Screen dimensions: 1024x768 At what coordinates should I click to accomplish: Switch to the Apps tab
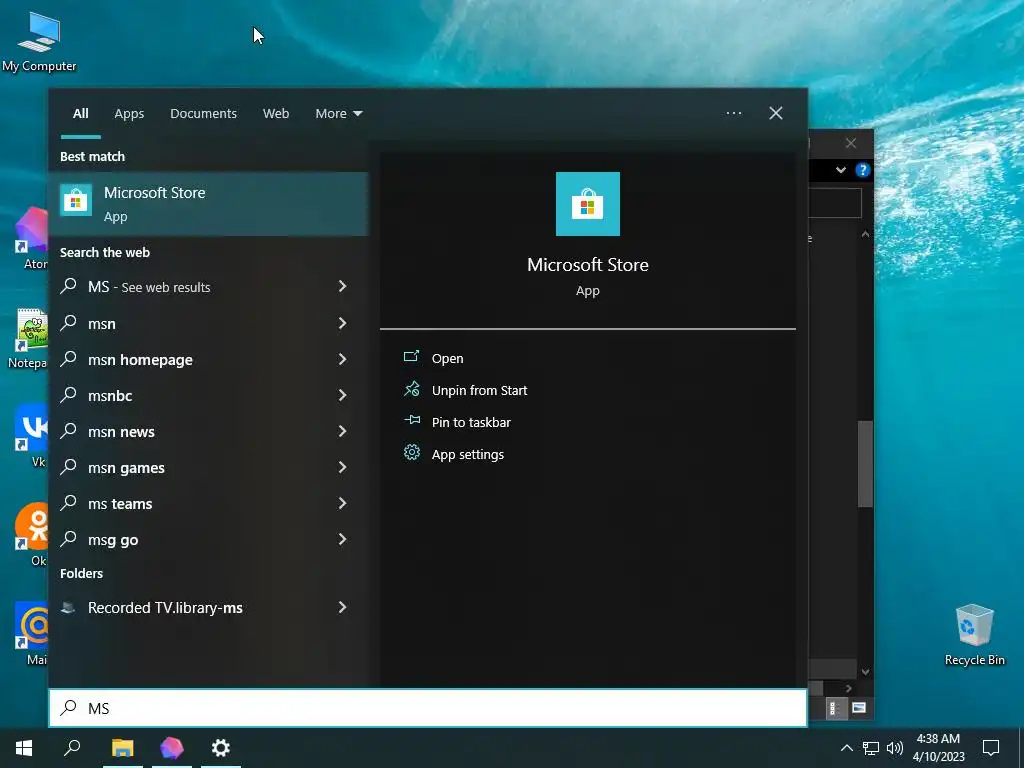tap(129, 114)
